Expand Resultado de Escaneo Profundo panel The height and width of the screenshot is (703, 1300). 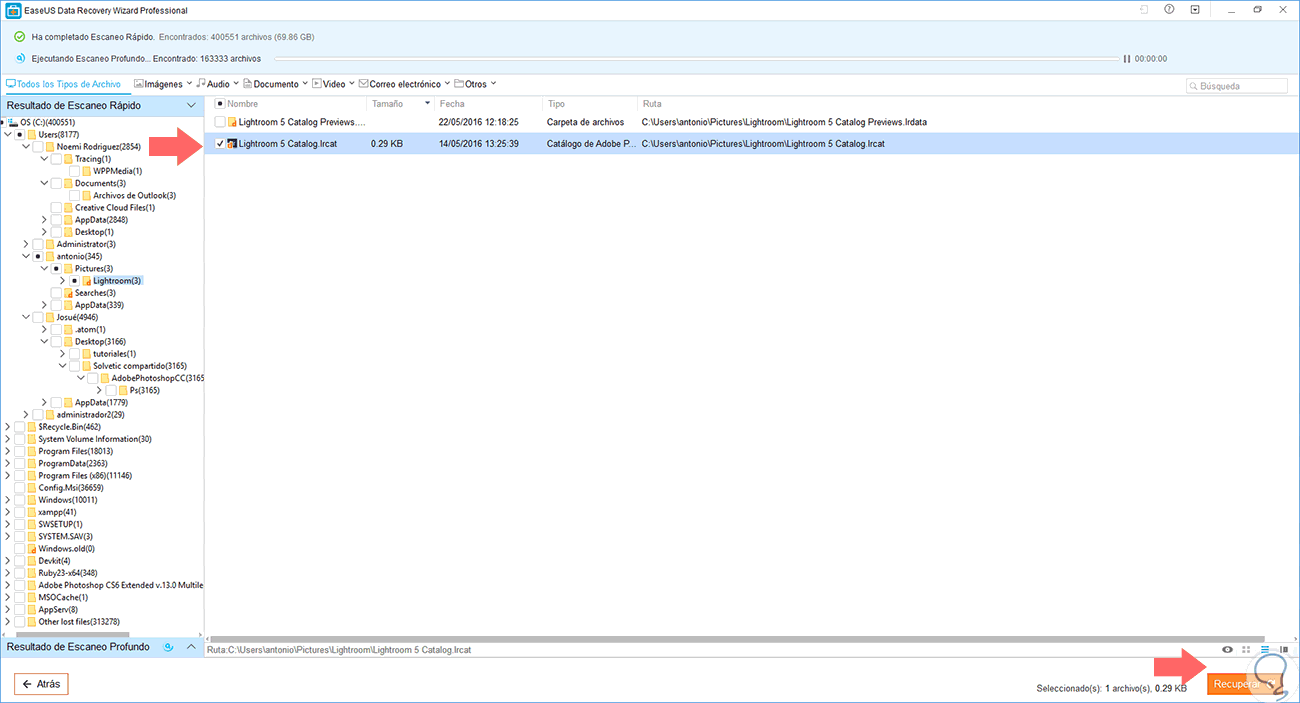[191, 647]
